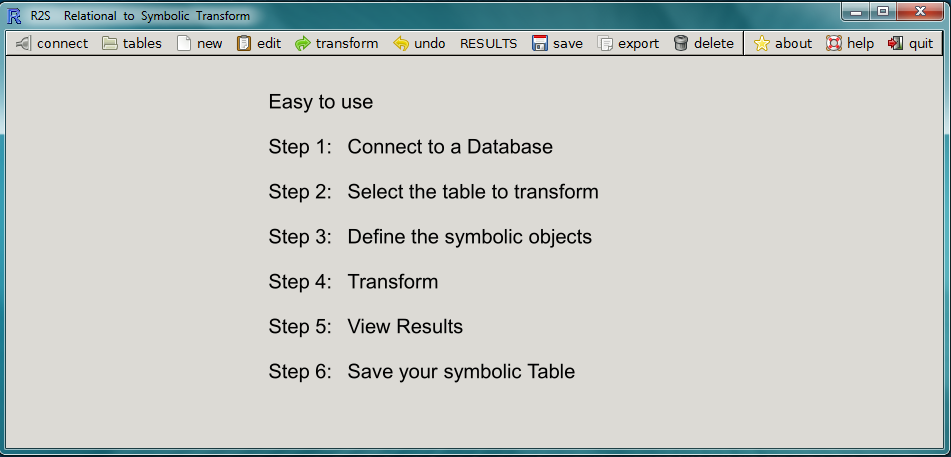Image resolution: width=951 pixels, height=457 pixels.
Task: Click the R logo in title bar
Action: pos(14,15)
